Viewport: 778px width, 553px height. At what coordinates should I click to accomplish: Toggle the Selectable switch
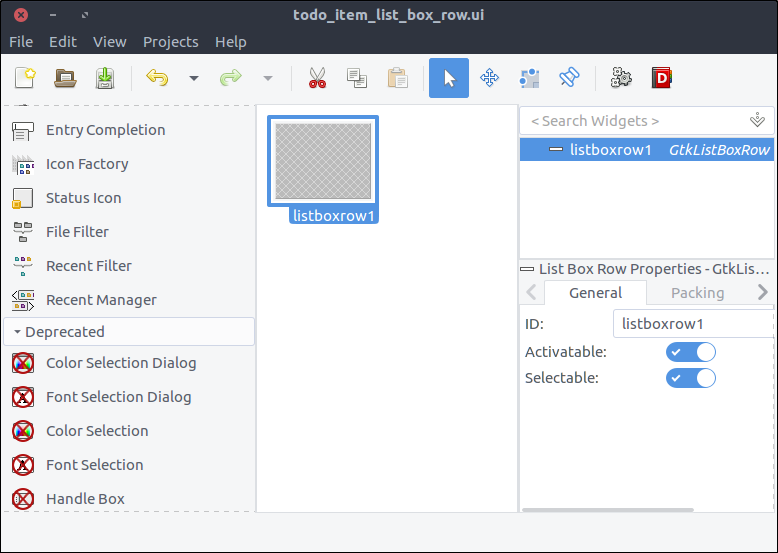(x=691, y=378)
